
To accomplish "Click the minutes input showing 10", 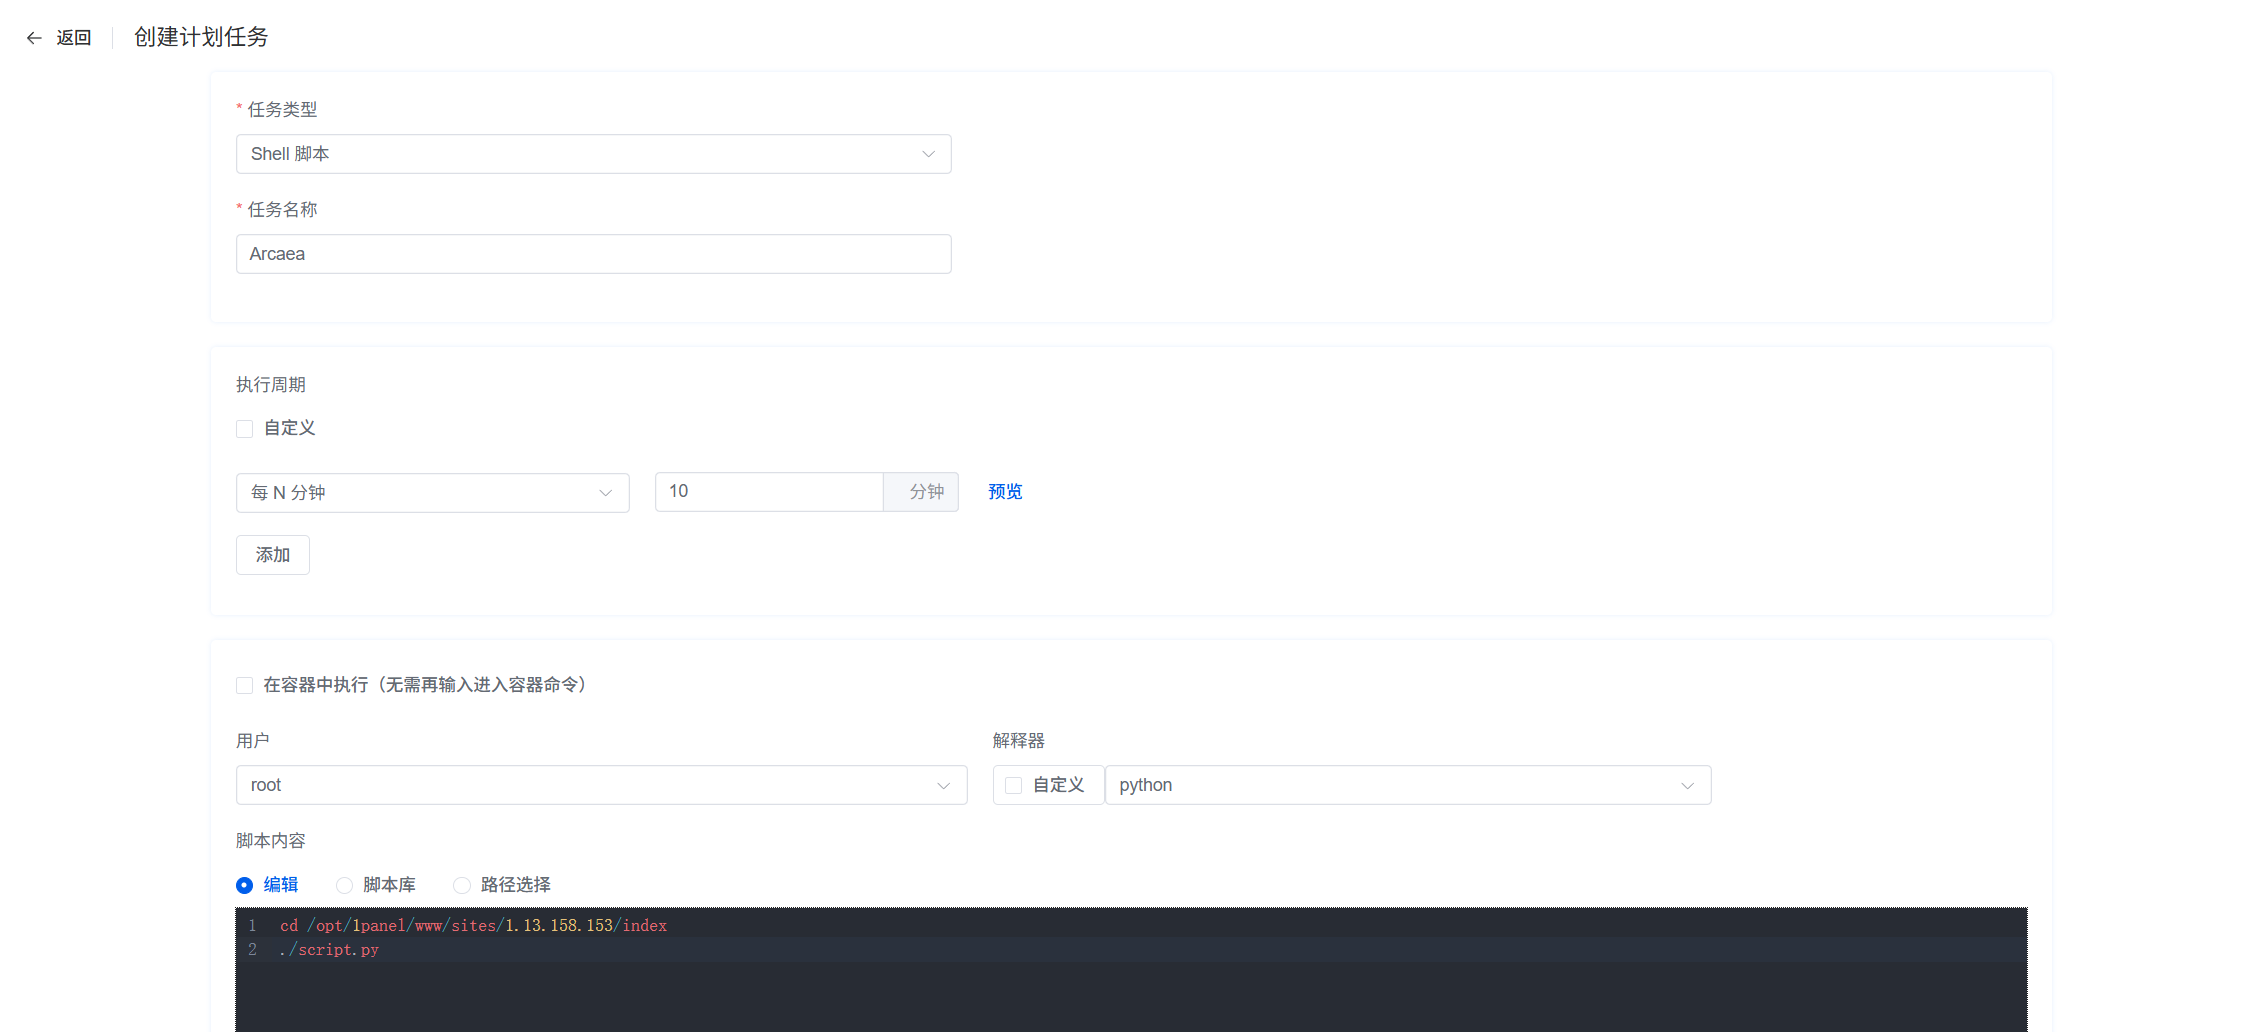I will (x=768, y=492).
